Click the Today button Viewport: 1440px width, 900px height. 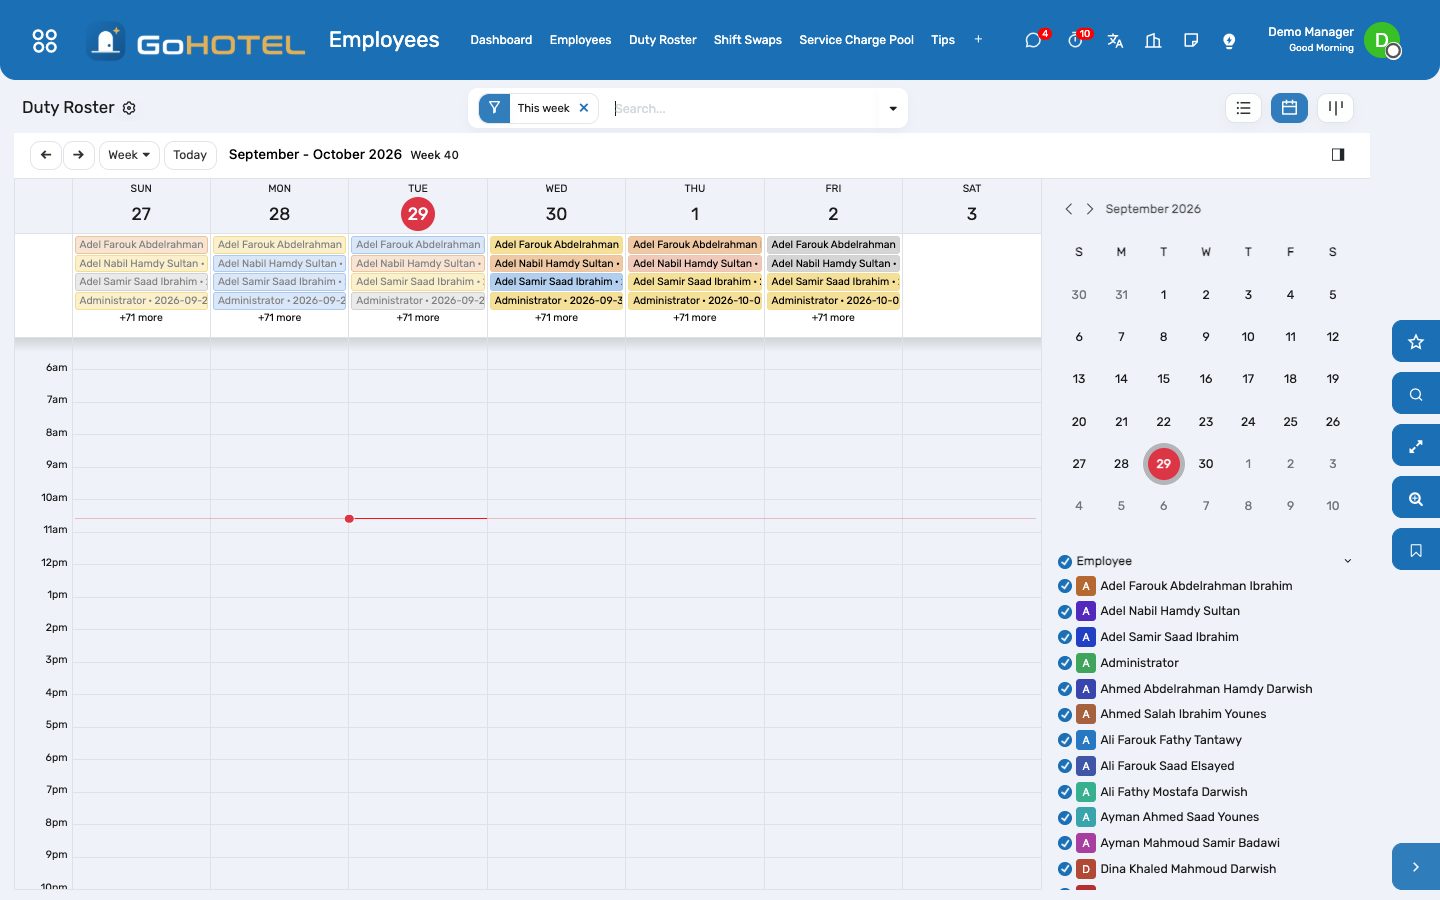click(190, 155)
